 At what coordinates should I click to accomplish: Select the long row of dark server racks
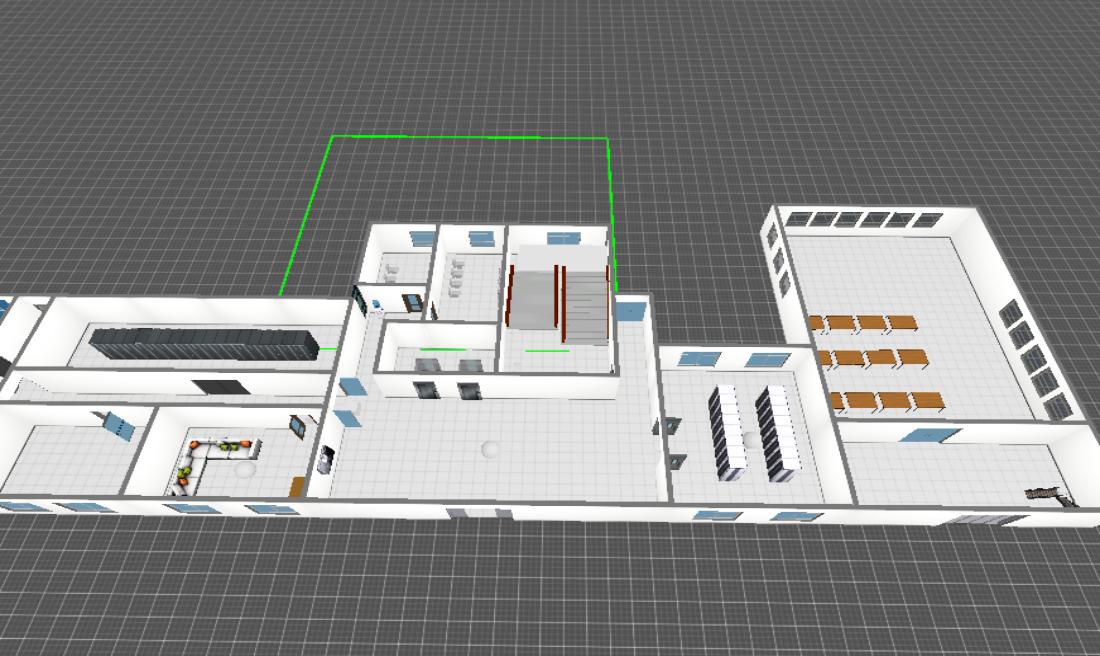click(x=204, y=344)
